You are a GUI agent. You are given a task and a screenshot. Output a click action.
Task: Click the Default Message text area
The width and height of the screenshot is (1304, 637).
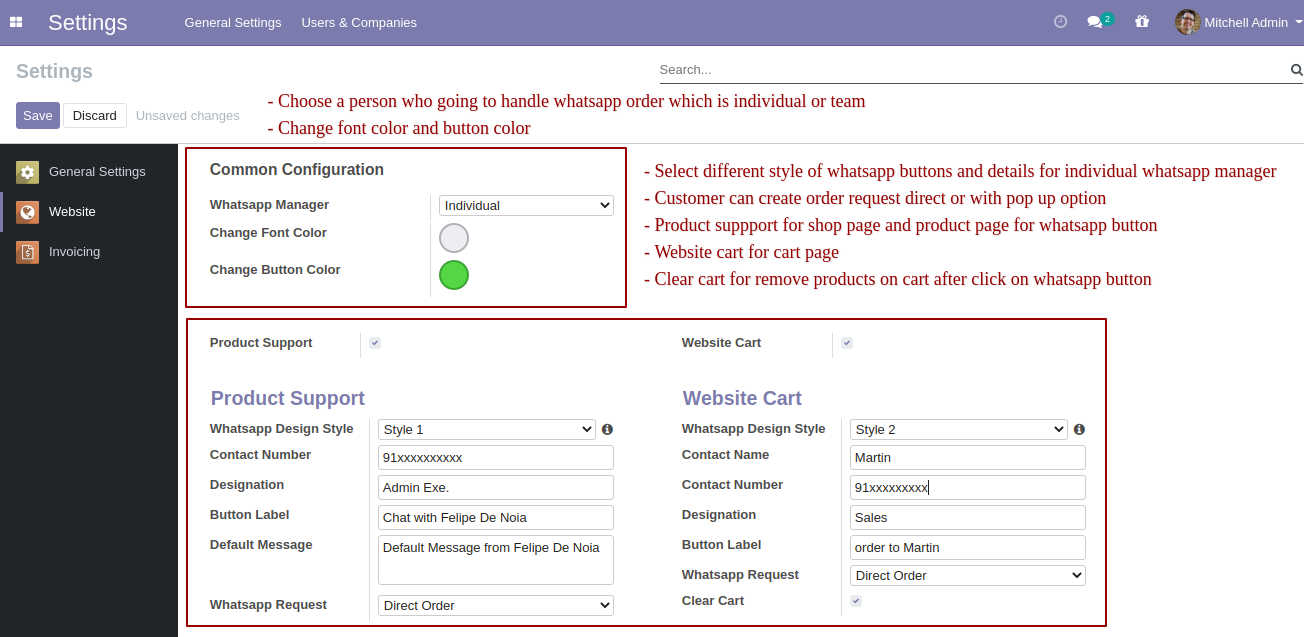pyautogui.click(x=496, y=560)
